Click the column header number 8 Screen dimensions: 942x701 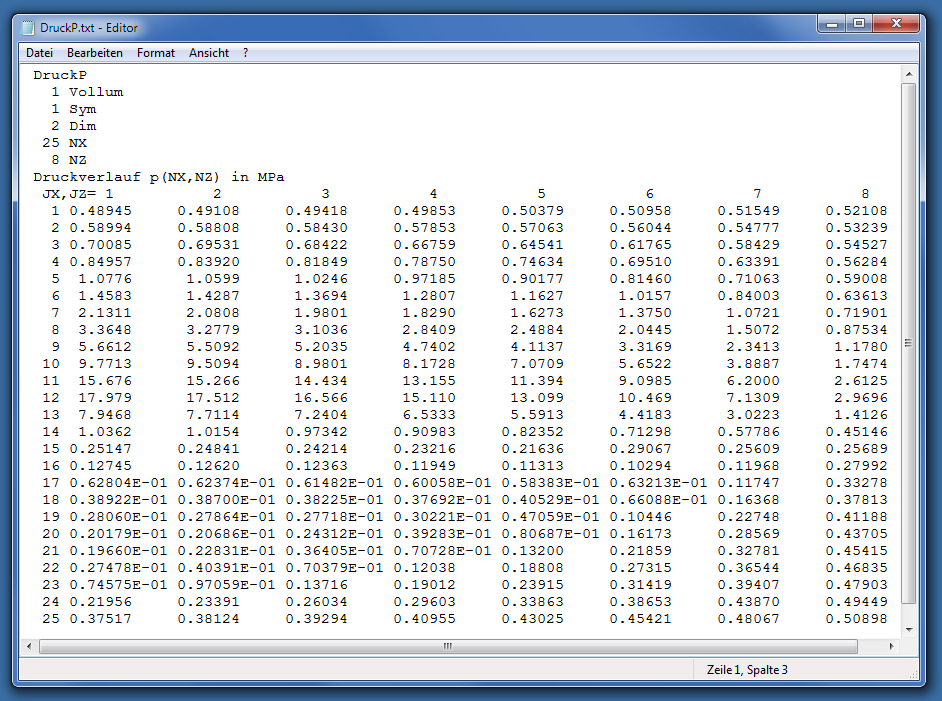coord(865,194)
